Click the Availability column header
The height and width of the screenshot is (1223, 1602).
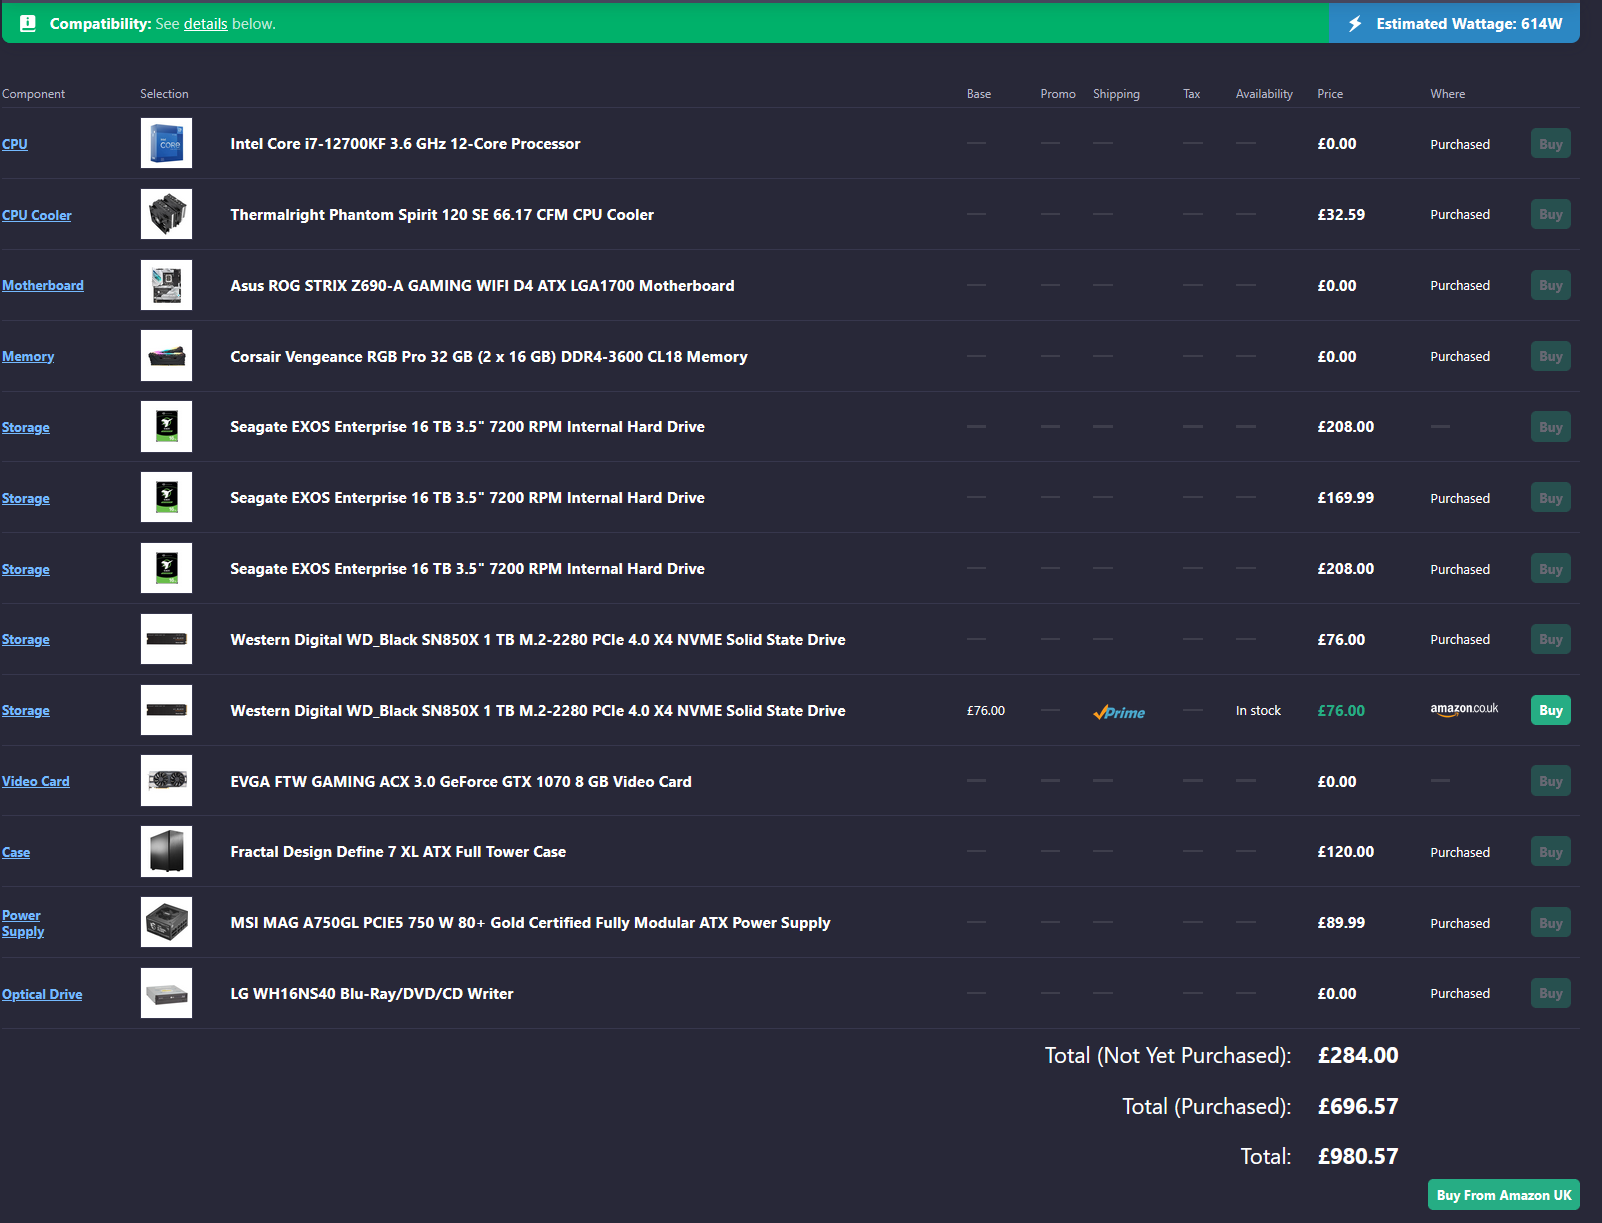pos(1264,94)
